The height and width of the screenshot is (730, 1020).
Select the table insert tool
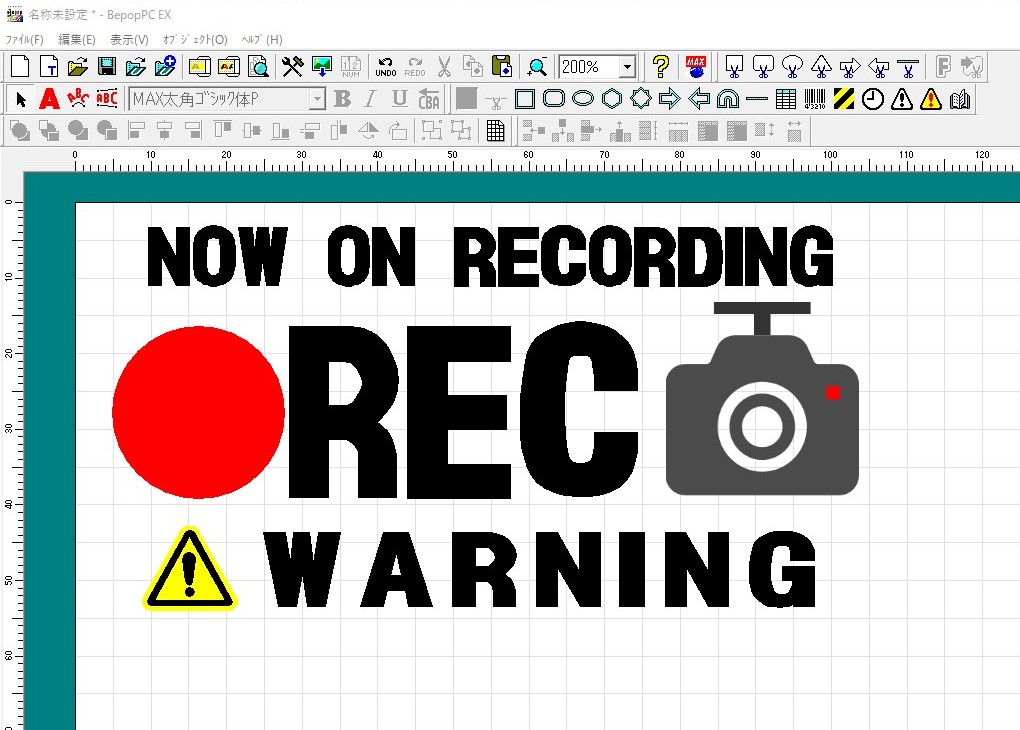coord(786,98)
